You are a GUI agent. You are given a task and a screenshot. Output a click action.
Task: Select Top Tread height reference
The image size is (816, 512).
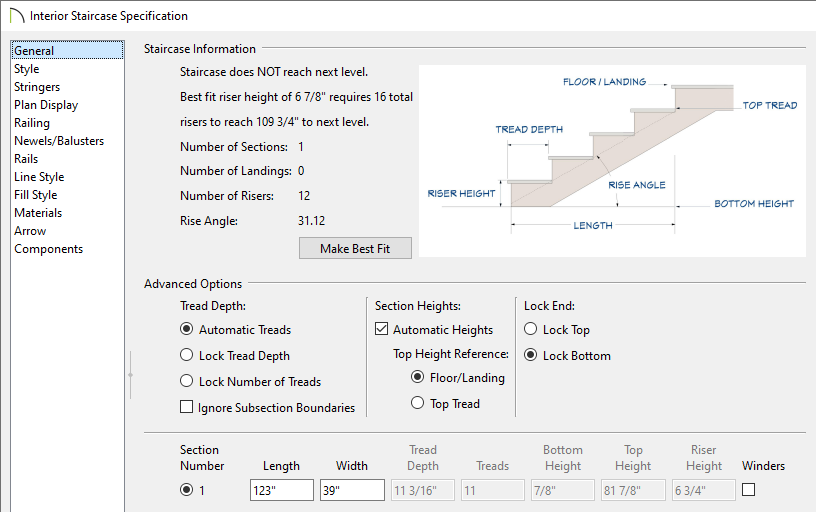tap(417, 403)
